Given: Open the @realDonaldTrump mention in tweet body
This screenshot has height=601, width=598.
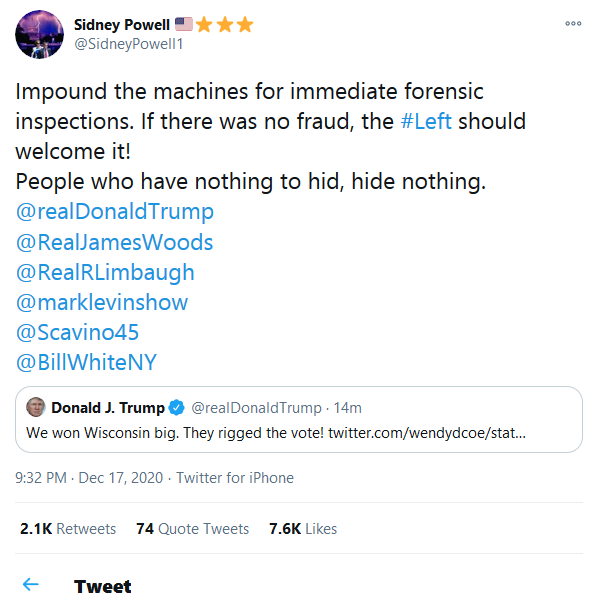Looking at the screenshot, I should click(115, 212).
